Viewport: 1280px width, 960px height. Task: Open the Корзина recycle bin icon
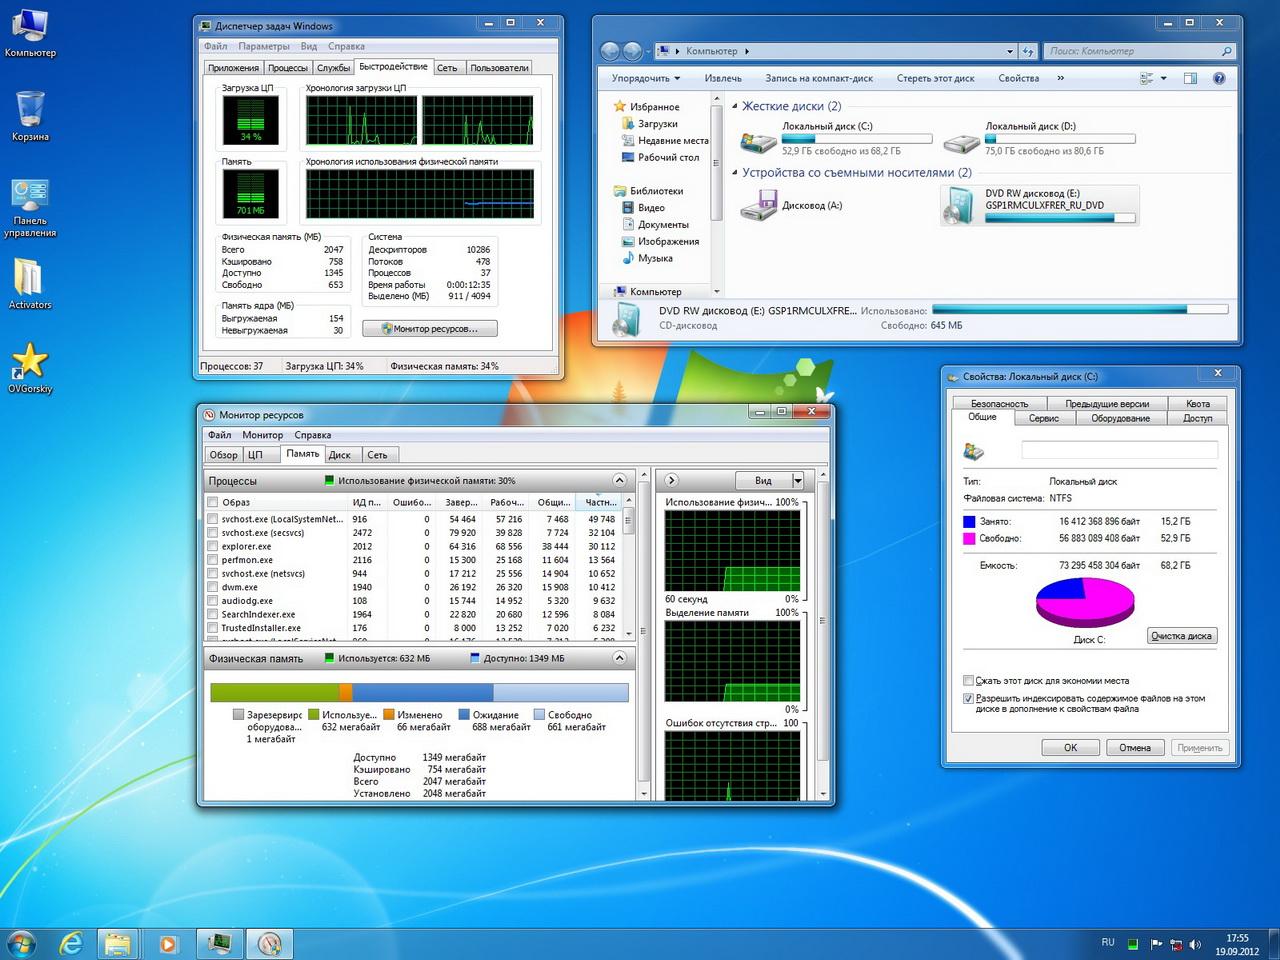point(30,116)
